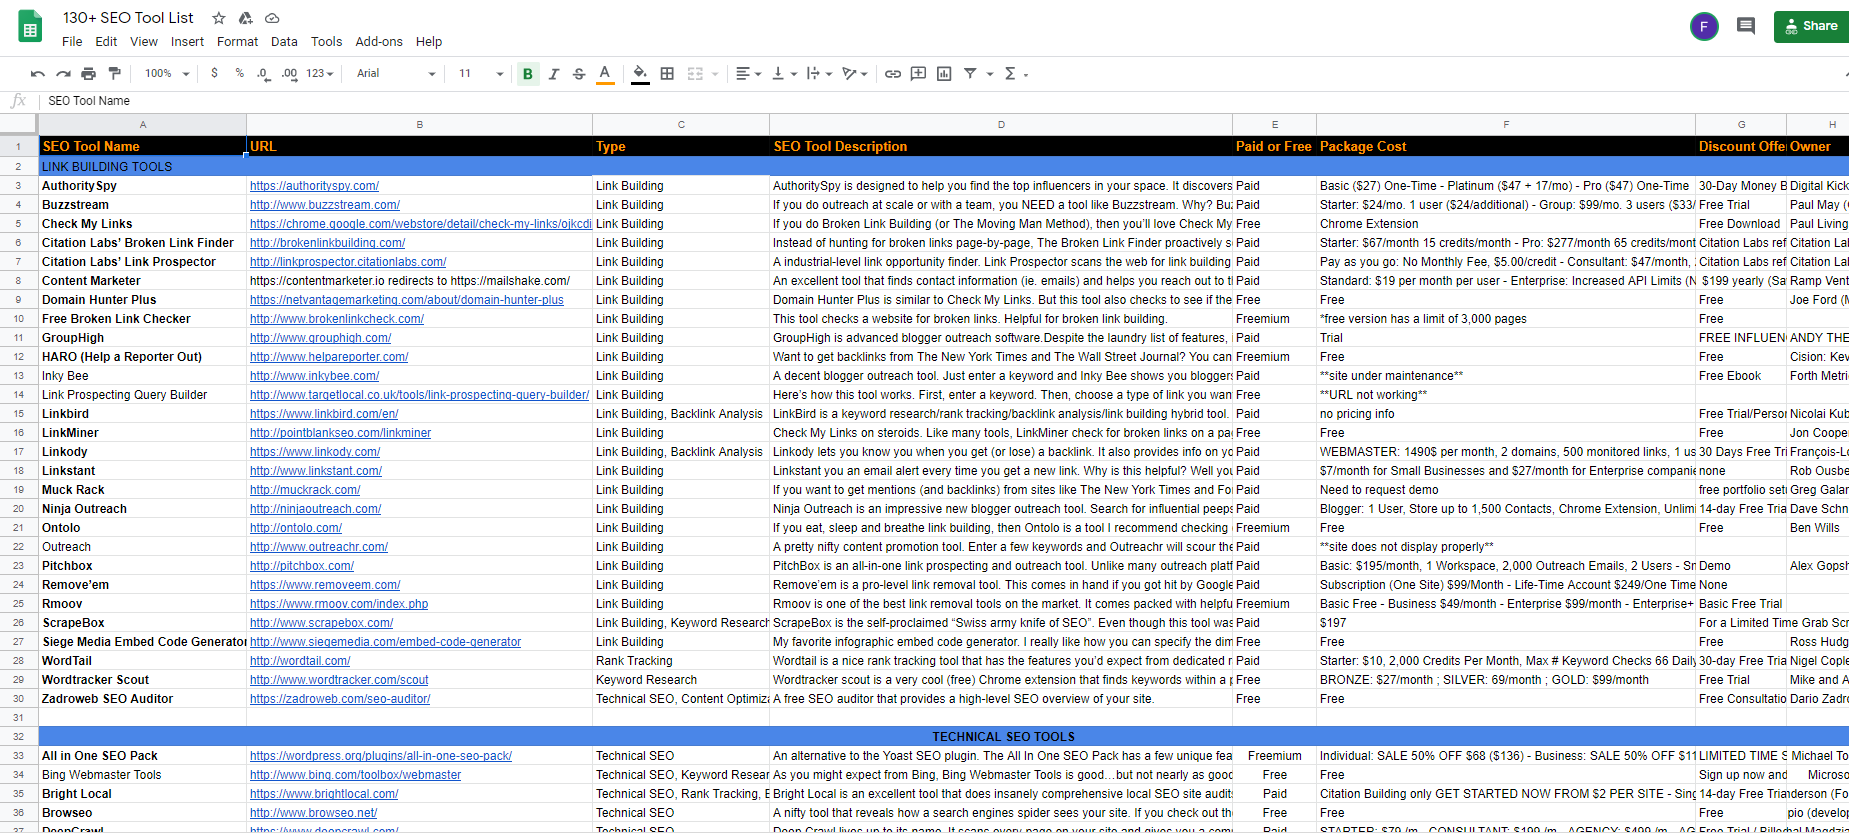Rename the document title 130+ SEO Tool List
The width and height of the screenshot is (1849, 833).
[x=128, y=18]
